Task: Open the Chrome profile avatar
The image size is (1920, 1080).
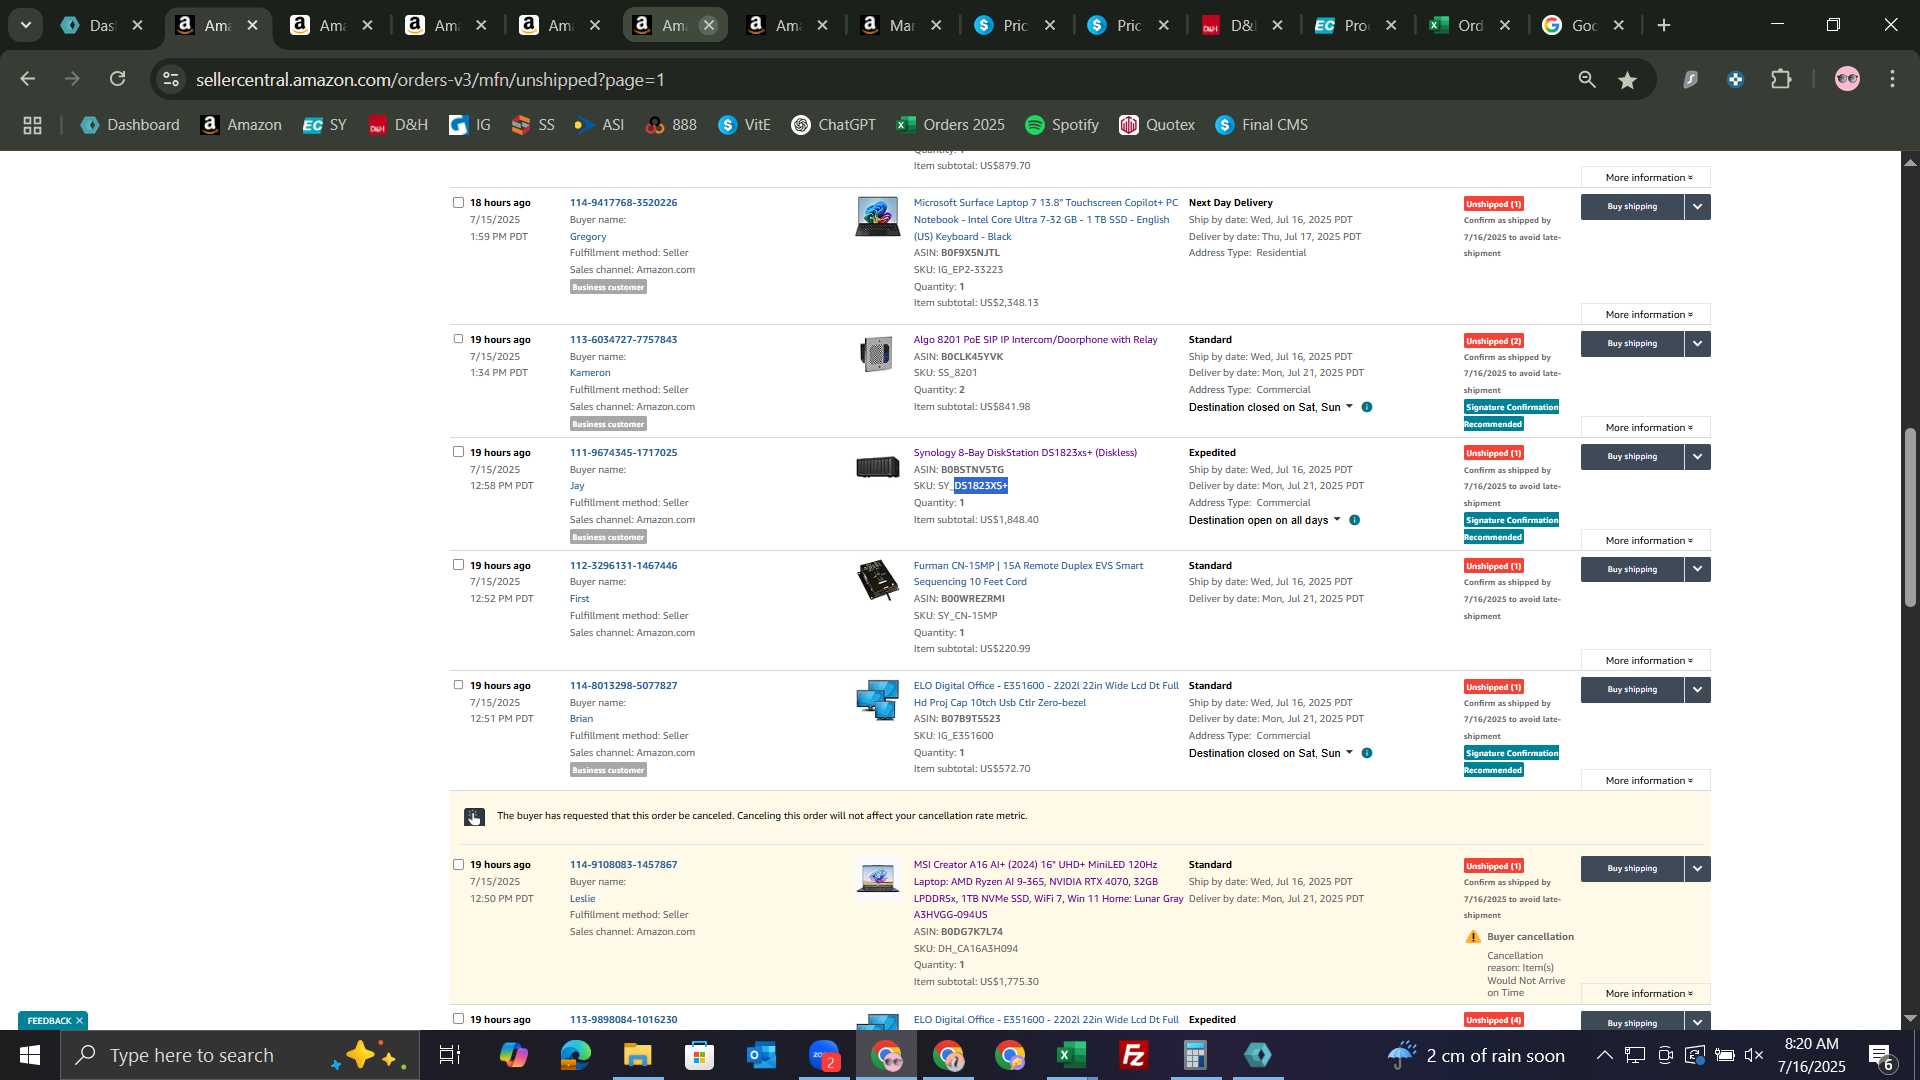Action: coord(1847,79)
